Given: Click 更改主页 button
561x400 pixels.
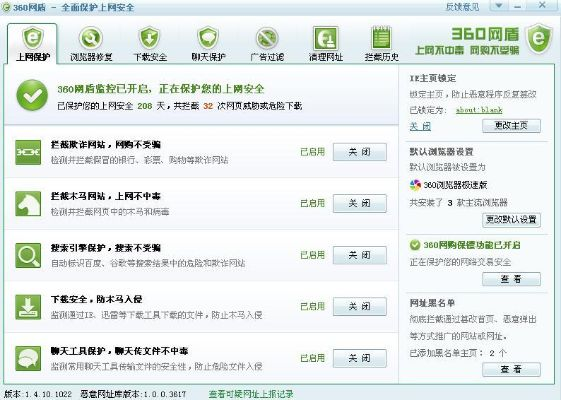Looking at the screenshot, I should click(x=511, y=126).
